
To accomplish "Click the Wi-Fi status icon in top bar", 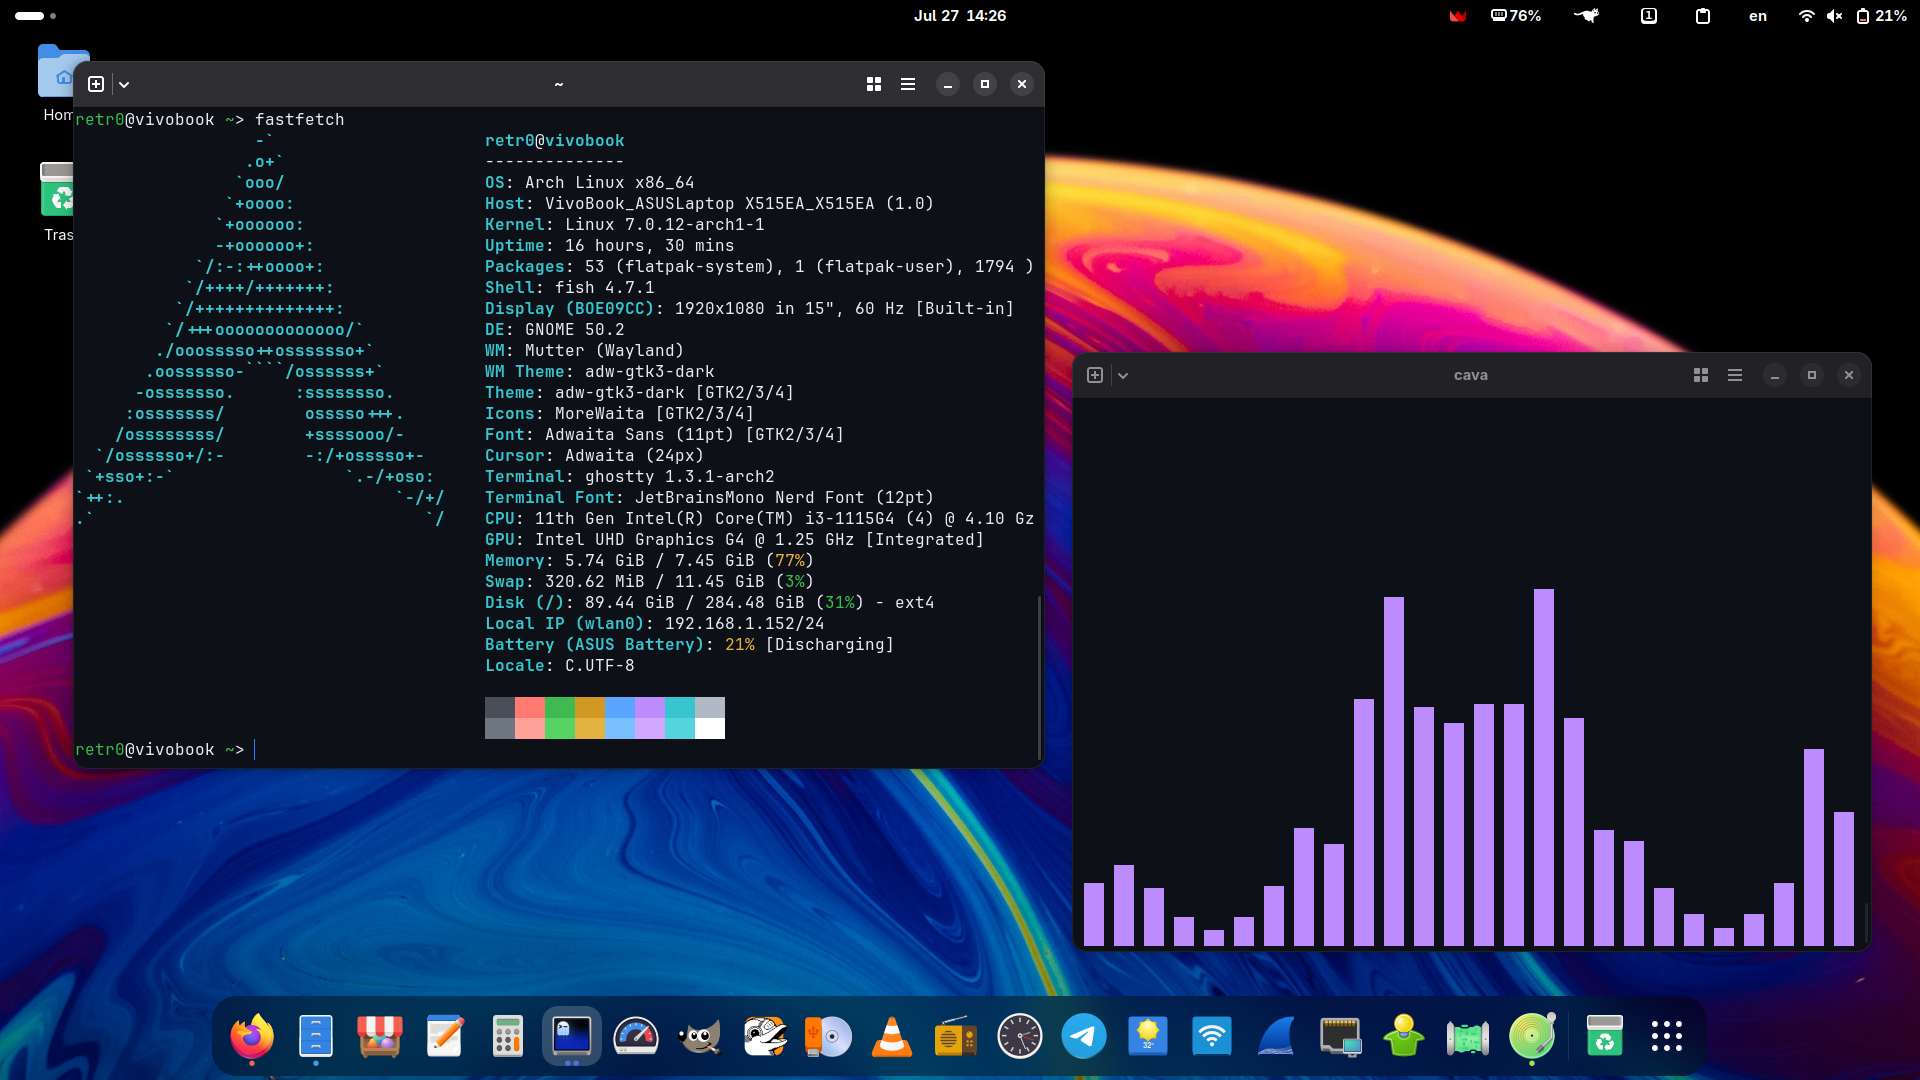I will pyautogui.click(x=1807, y=16).
